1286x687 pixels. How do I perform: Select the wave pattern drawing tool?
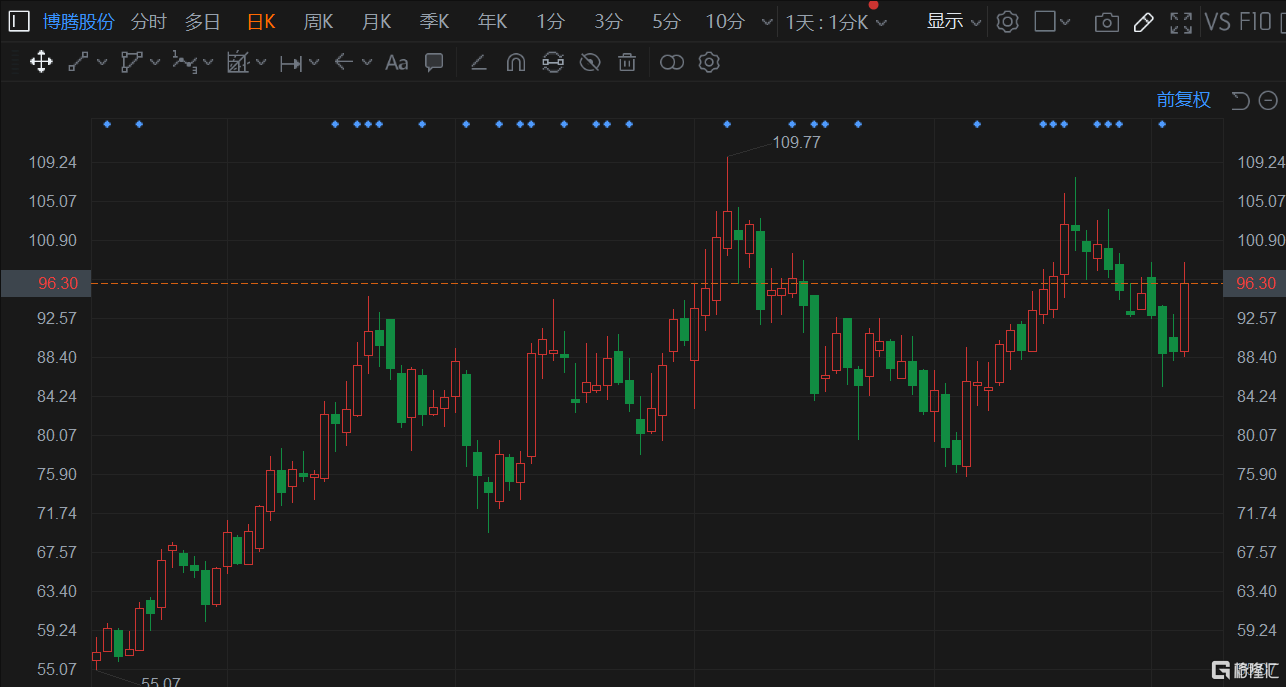[184, 63]
